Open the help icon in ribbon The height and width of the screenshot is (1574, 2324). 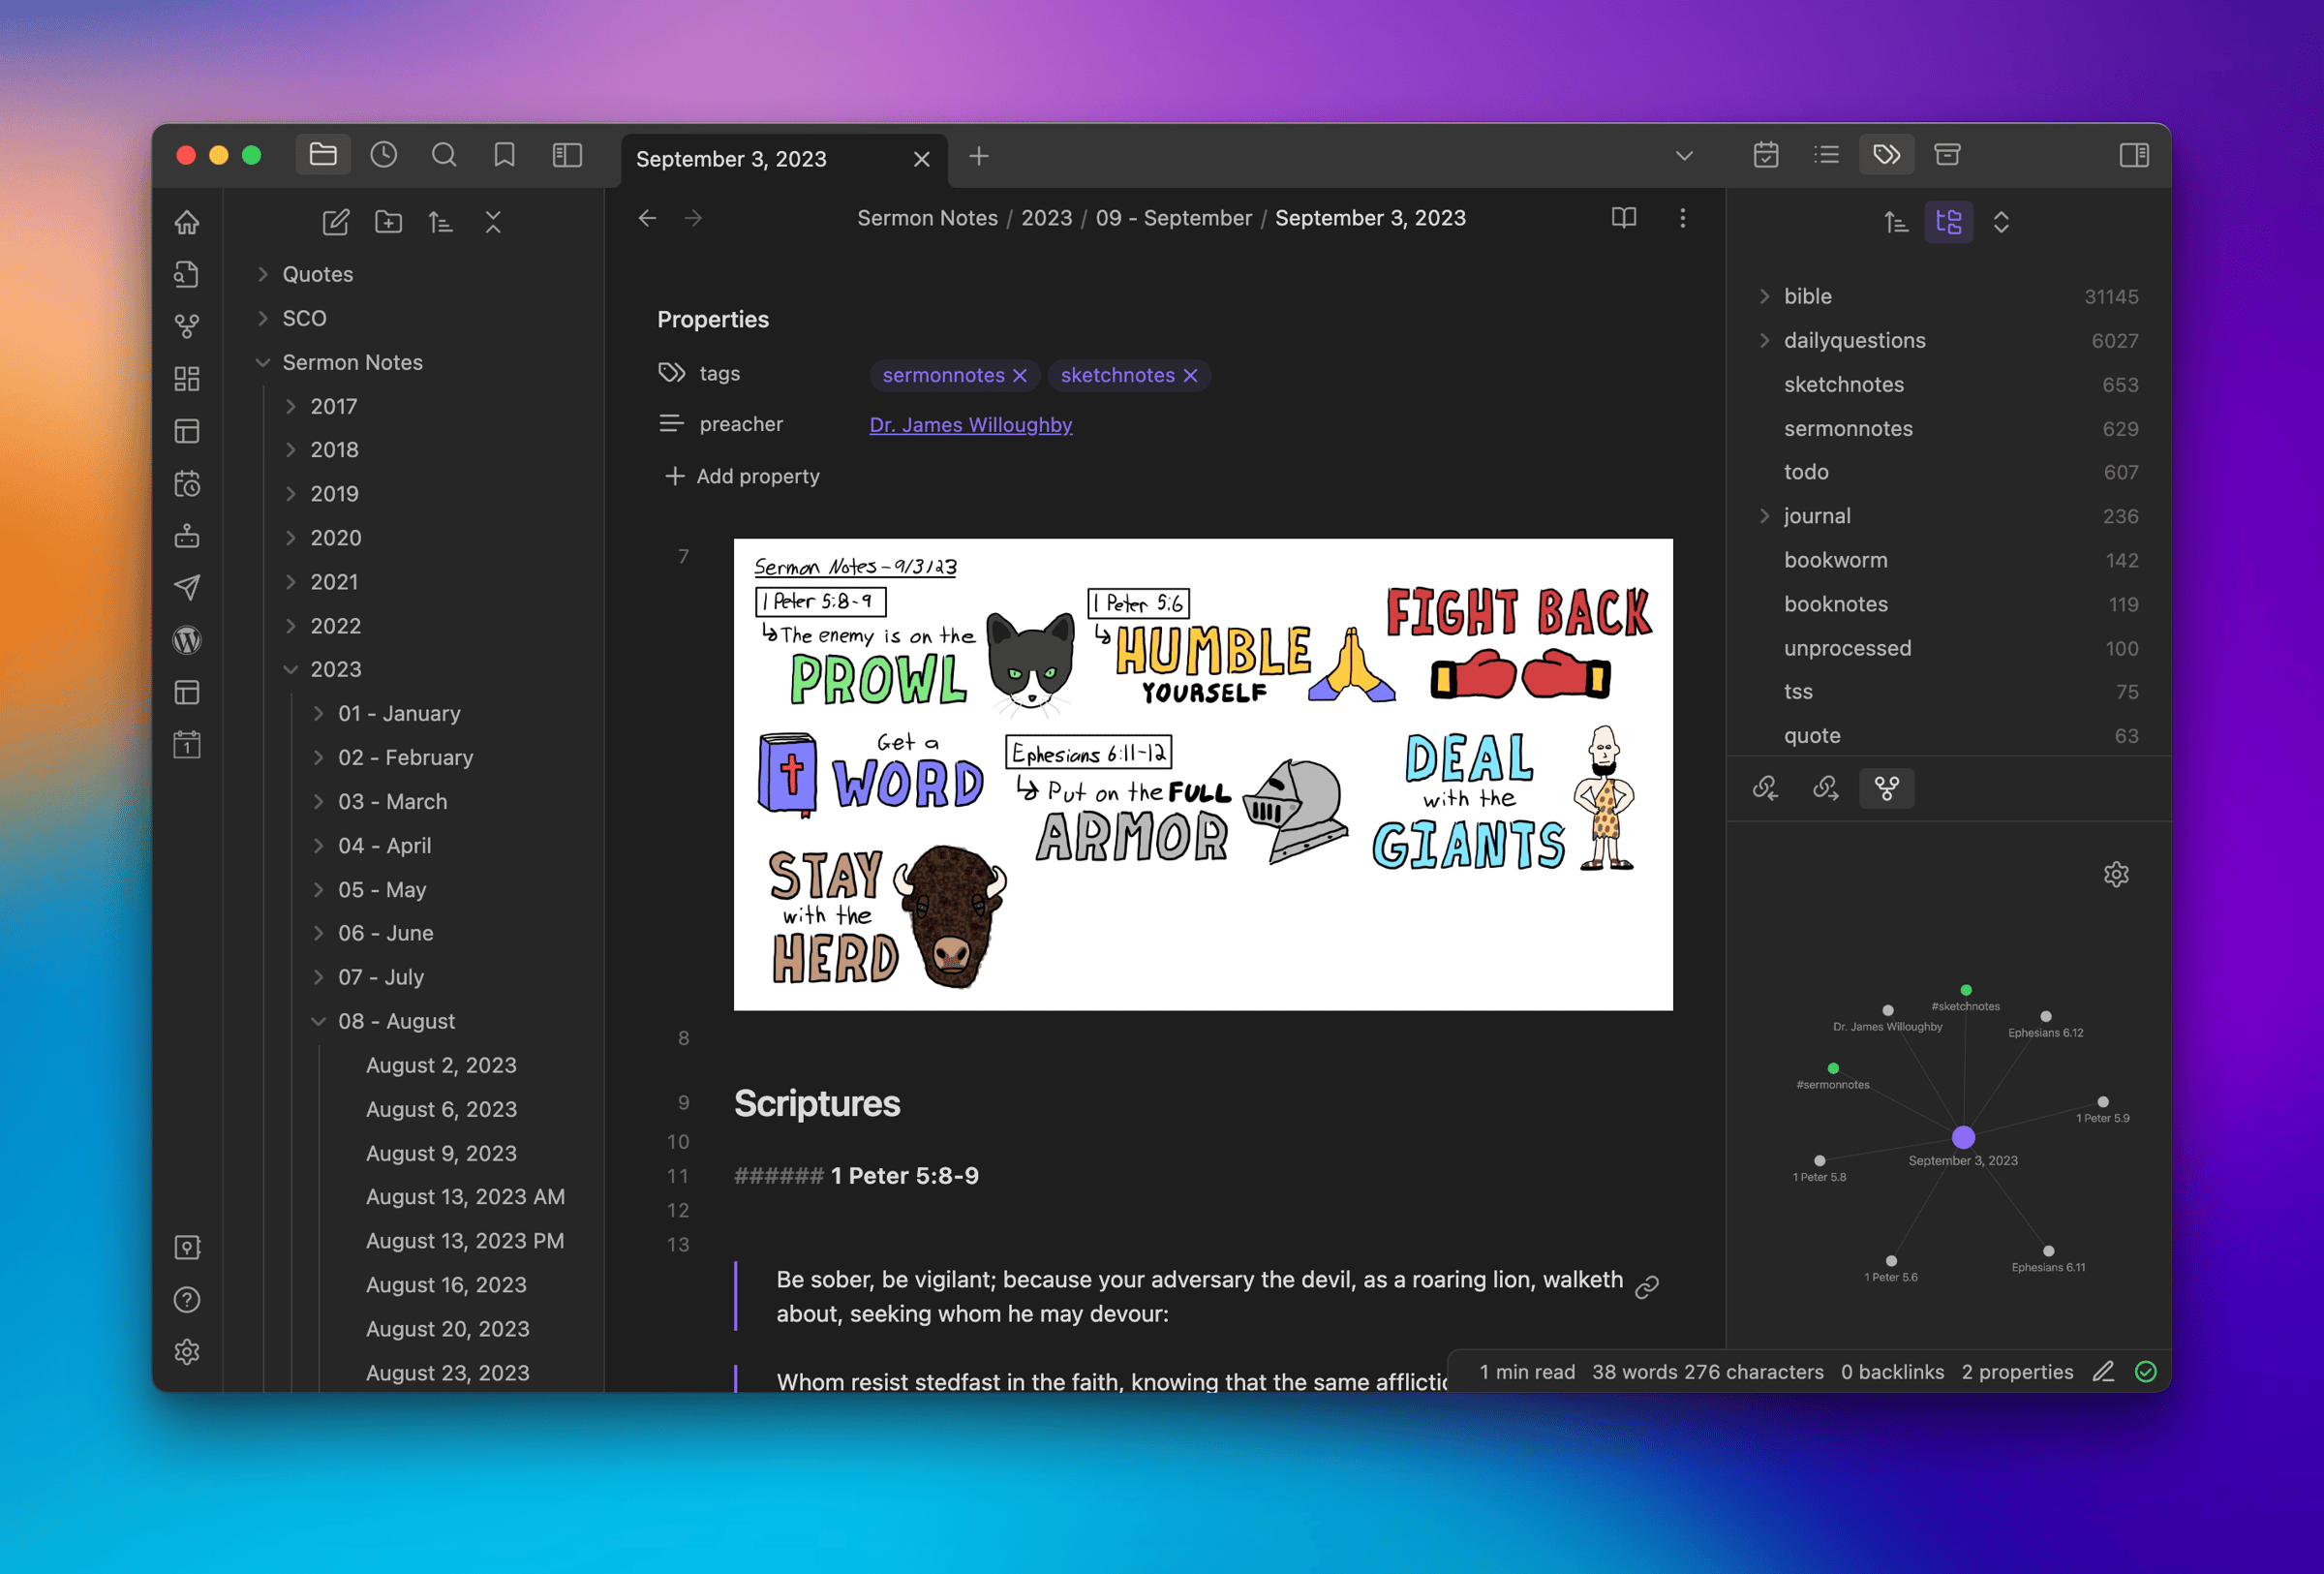point(187,1300)
